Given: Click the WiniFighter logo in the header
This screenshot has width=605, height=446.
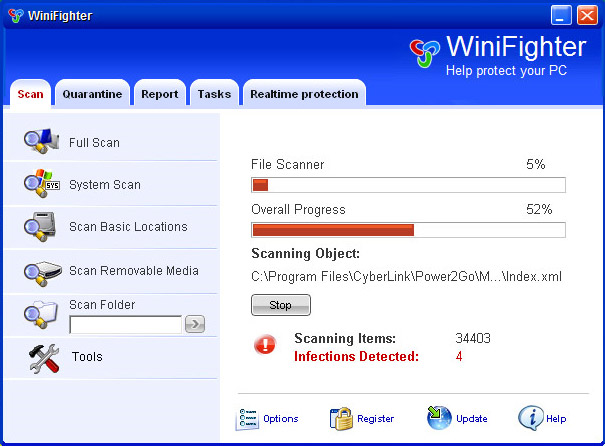Looking at the screenshot, I should point(424,53).
